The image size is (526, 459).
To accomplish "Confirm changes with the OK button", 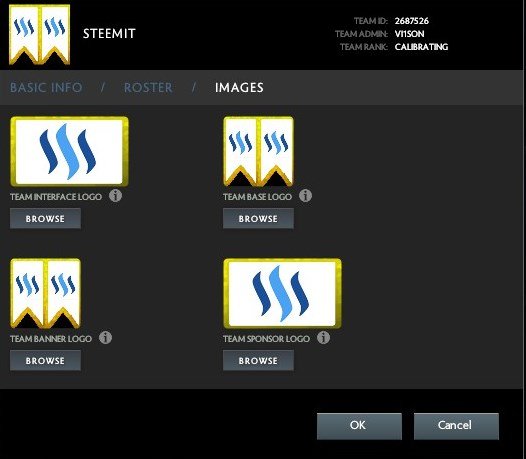I will tap(359, 426).
